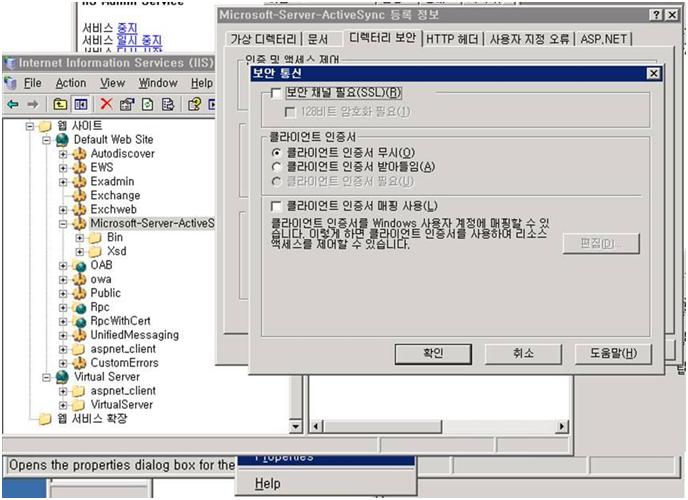Image resolution: width=688 pixels, height=500 pixels.
Task: Expand the Bin folder node
Action: 80,238
